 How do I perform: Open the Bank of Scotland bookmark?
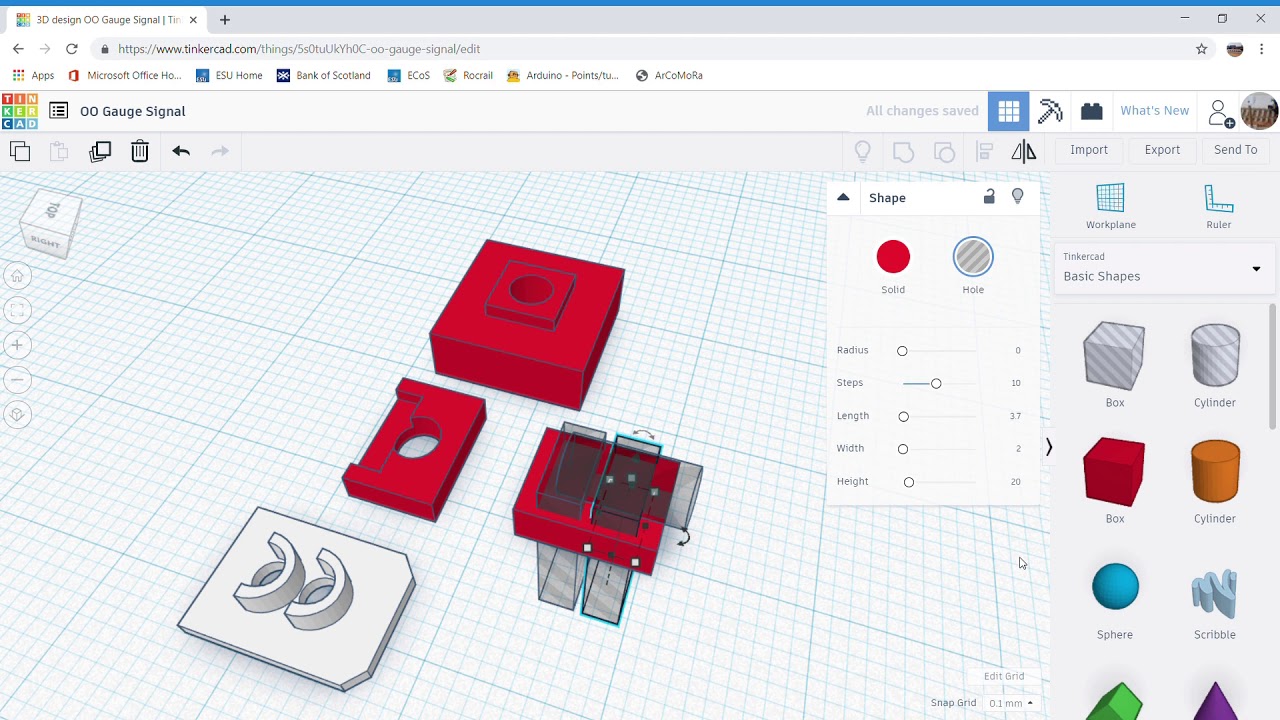323,75
